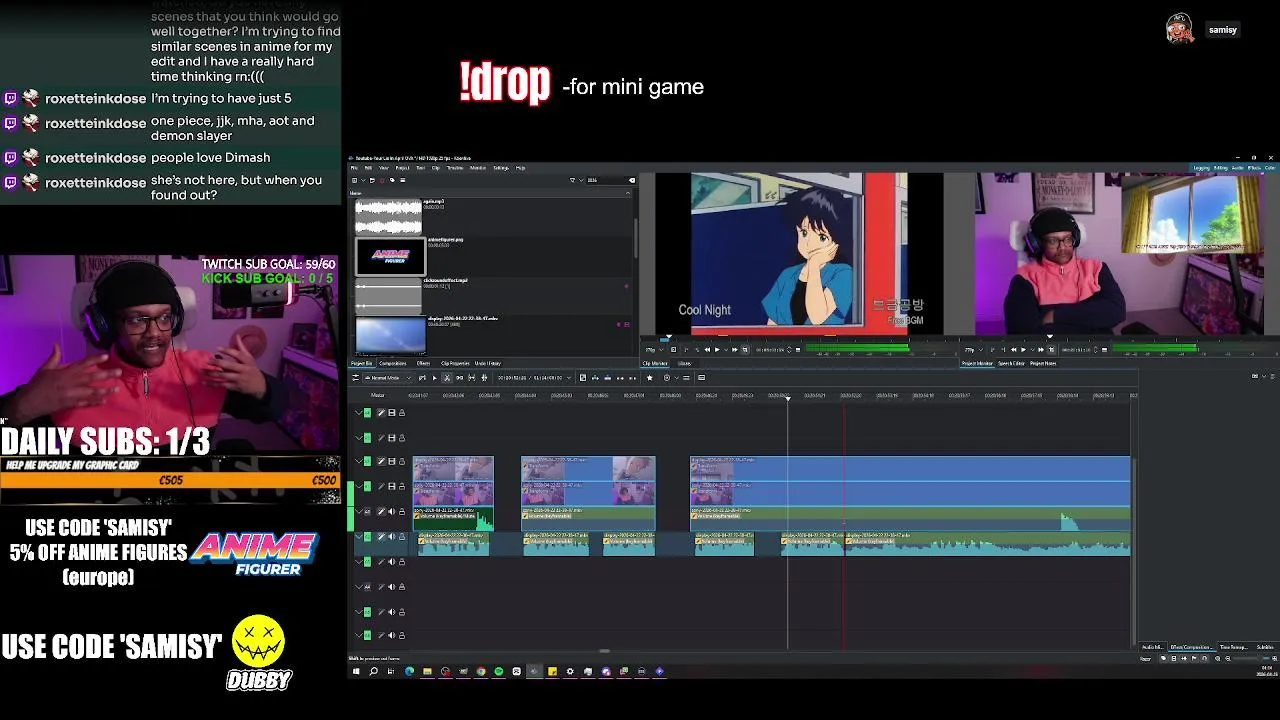Switch to the Project Notes tab
The width and height of the screenshot is (1280, 720).
[1043, 363]
